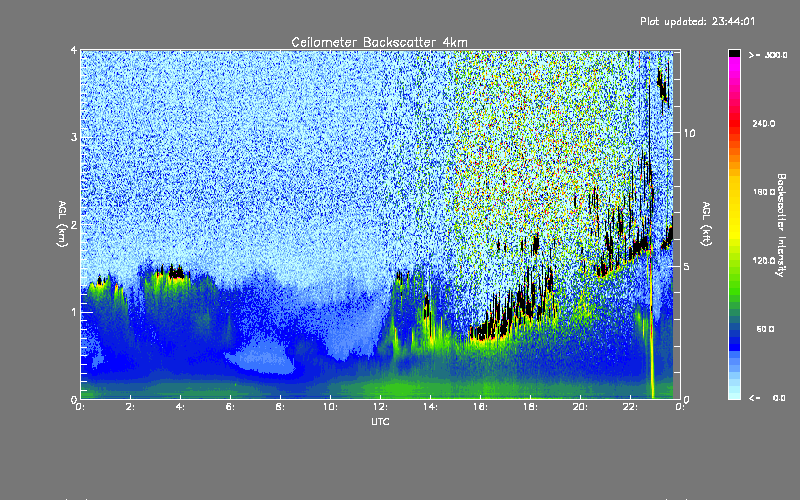
Task: Select the 'UTC' x-axis label
Action: point(380,421)
